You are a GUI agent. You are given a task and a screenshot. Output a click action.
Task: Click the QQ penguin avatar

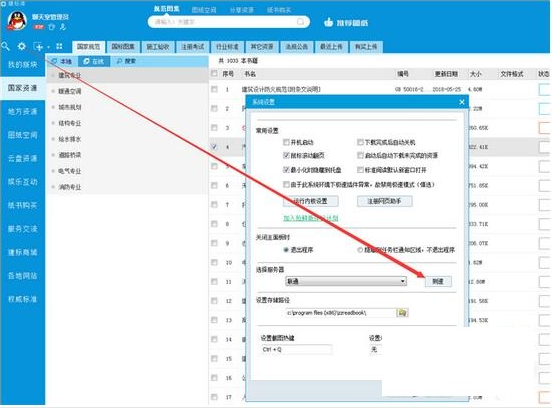pyautogui.click(x=17, y=20)
